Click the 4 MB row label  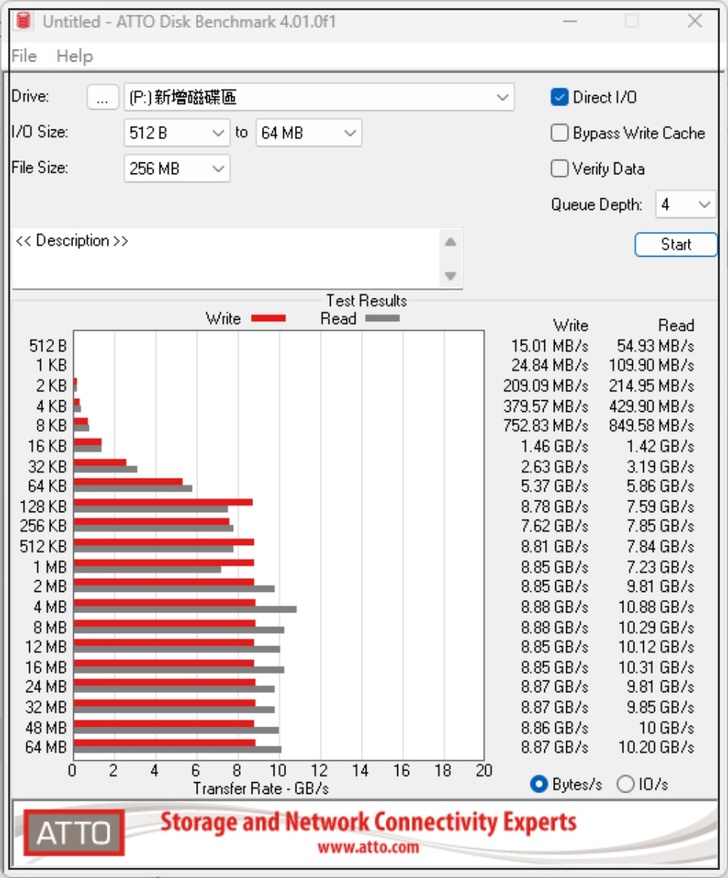click(50, 607)
